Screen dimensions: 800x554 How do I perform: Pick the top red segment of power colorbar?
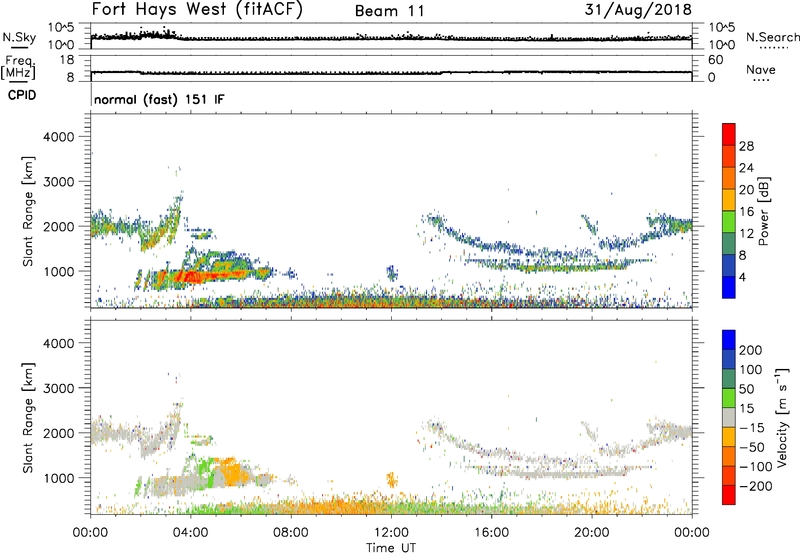(x=729, y=134)
